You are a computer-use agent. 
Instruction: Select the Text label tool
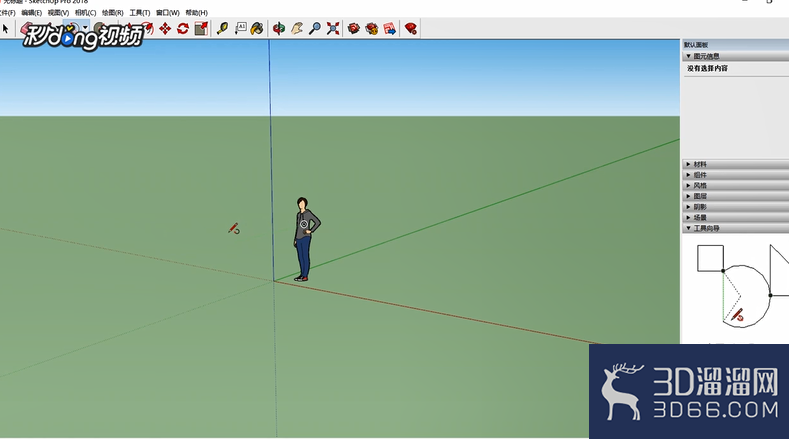241,29
